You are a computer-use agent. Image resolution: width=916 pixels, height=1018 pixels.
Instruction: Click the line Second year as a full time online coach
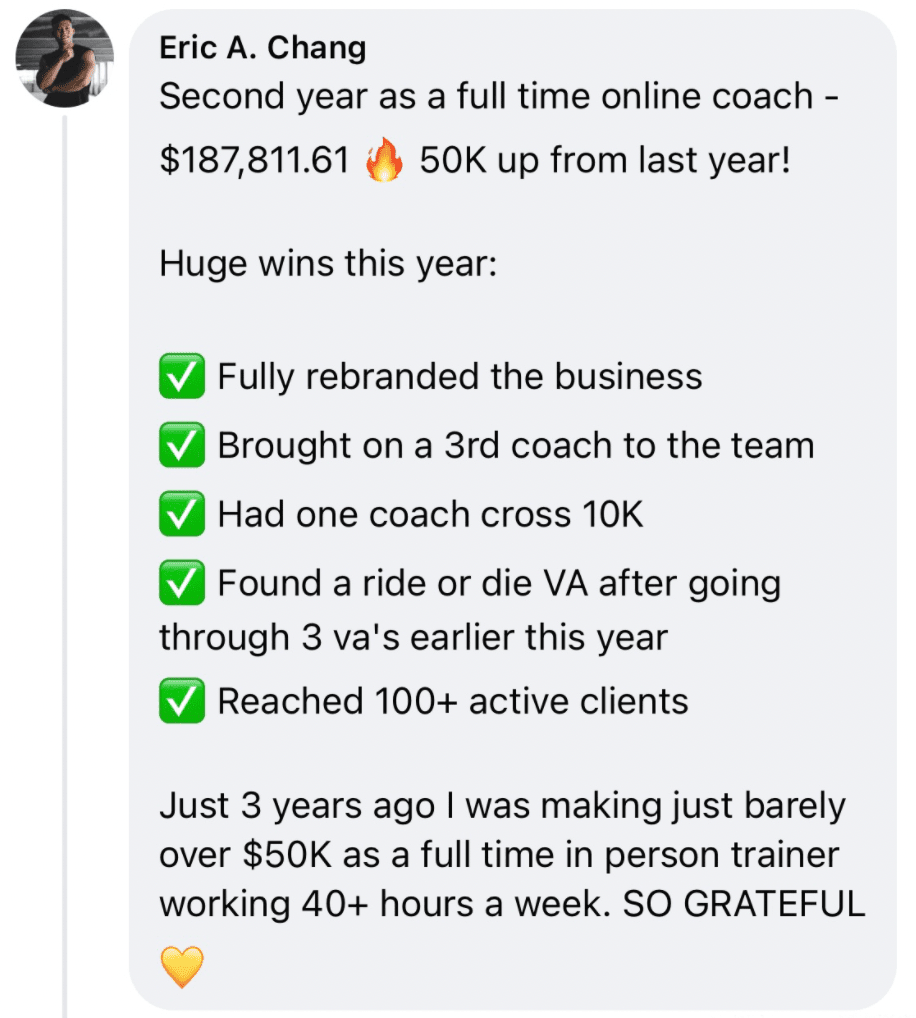pyautogui.click(x=499, y=97)
